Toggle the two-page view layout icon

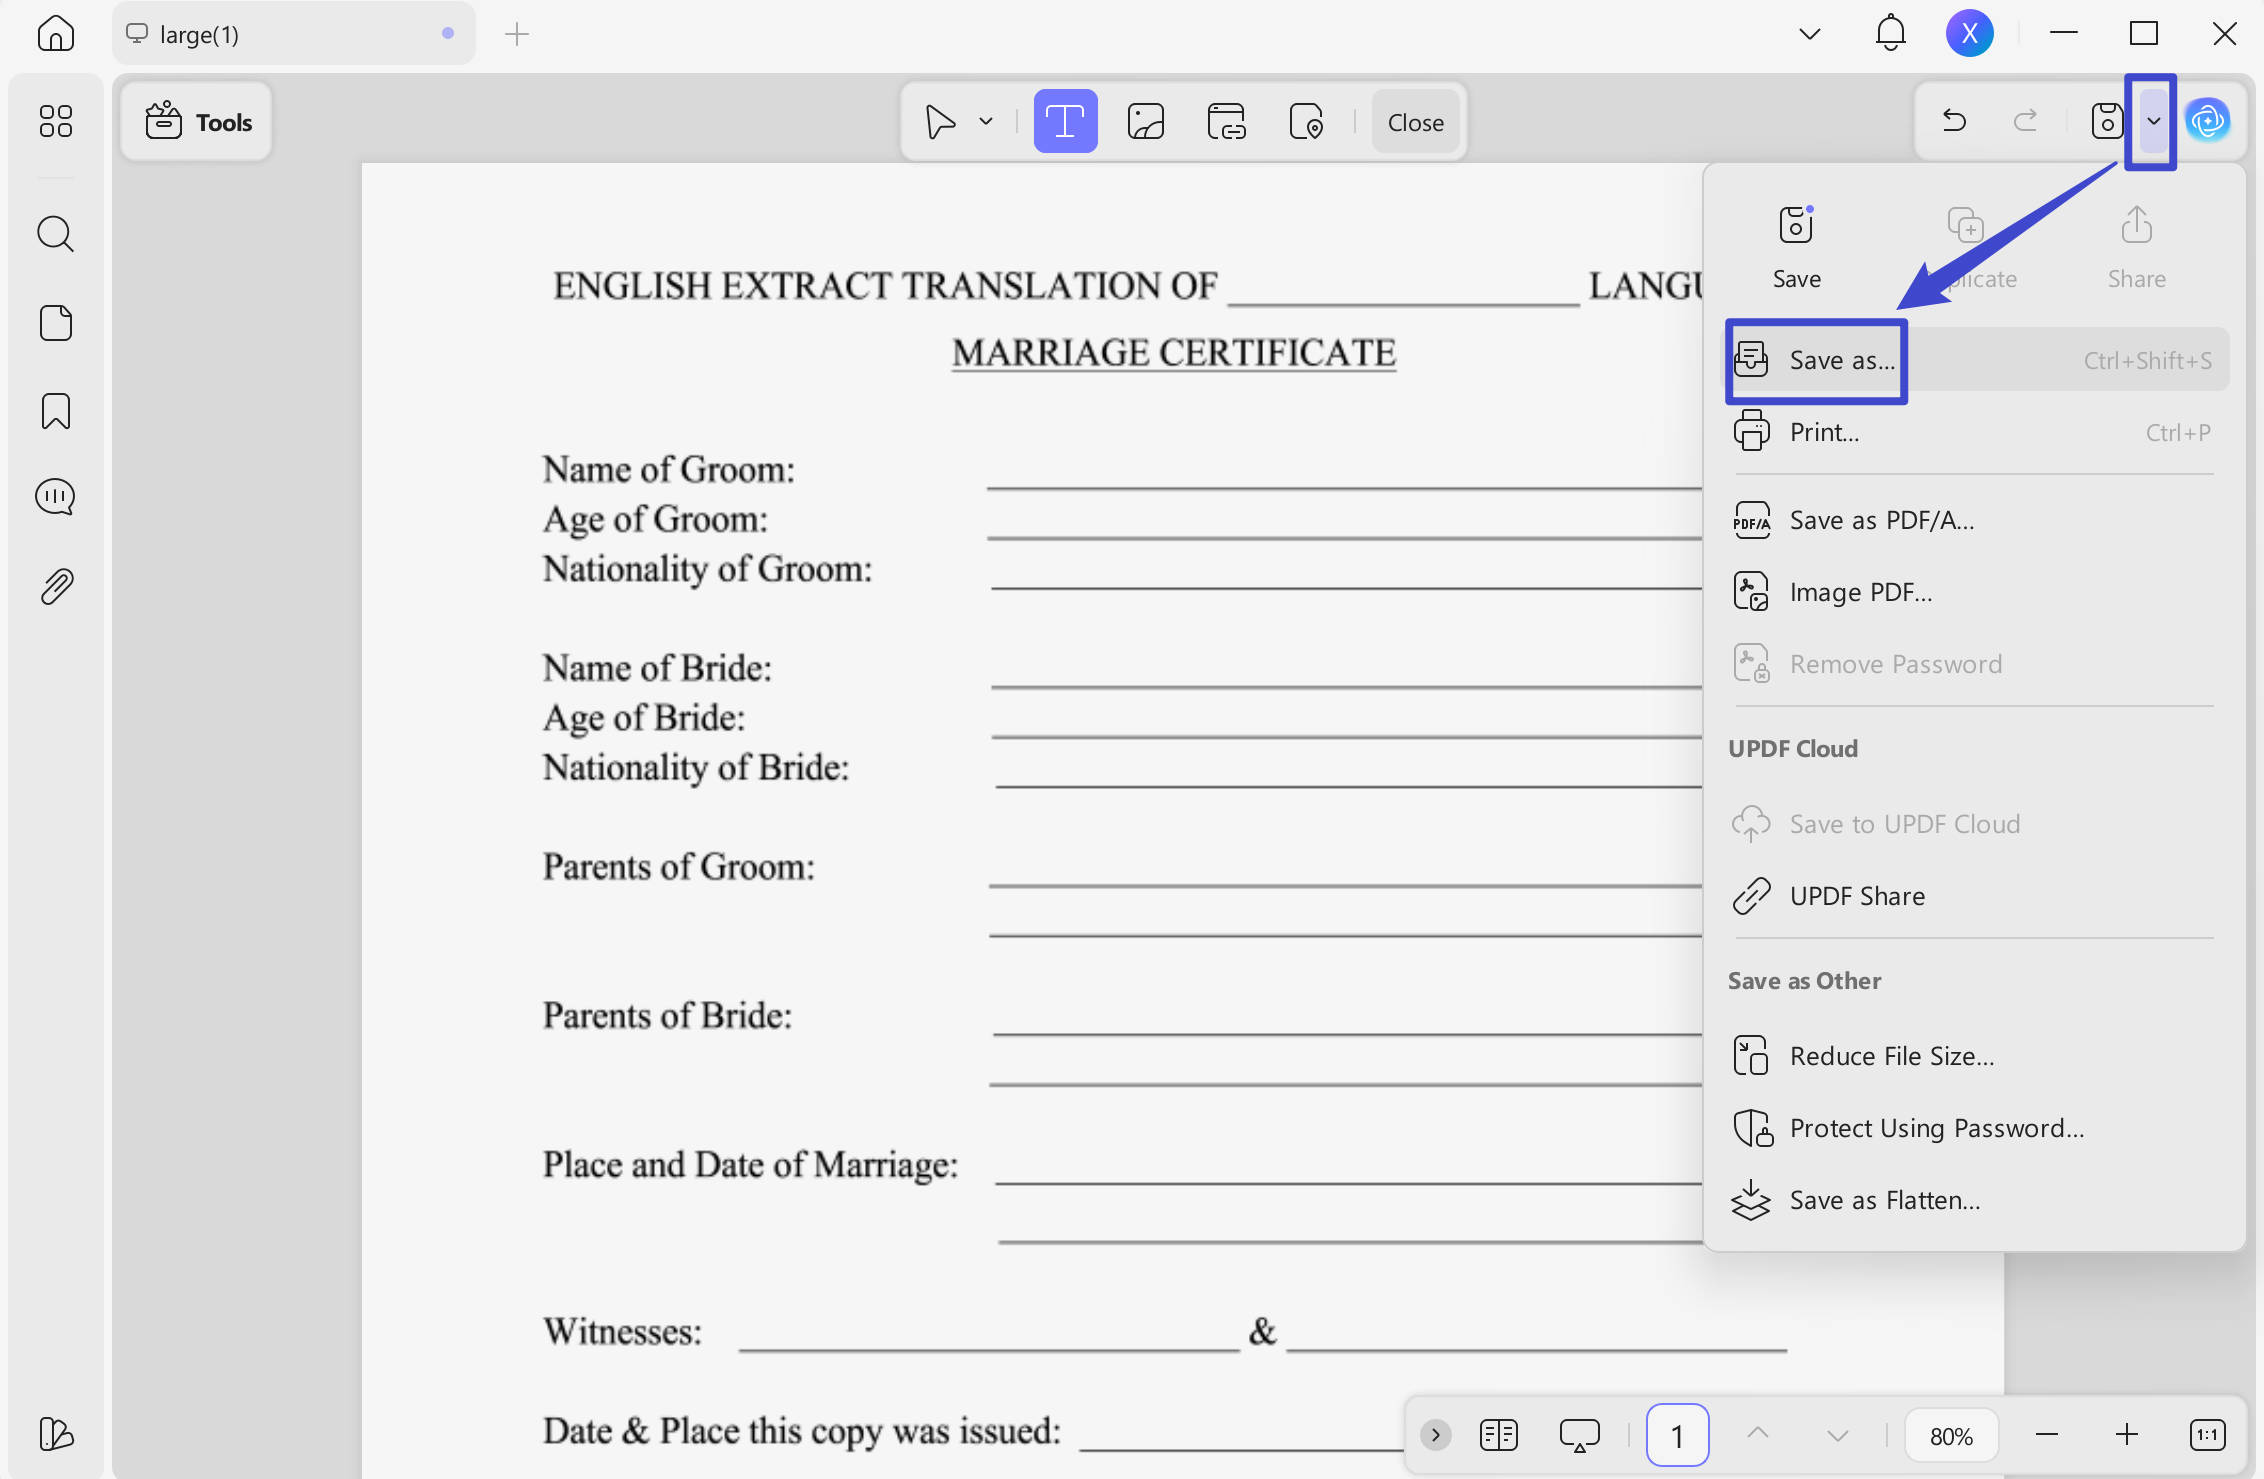[x=1498, y=1436]
